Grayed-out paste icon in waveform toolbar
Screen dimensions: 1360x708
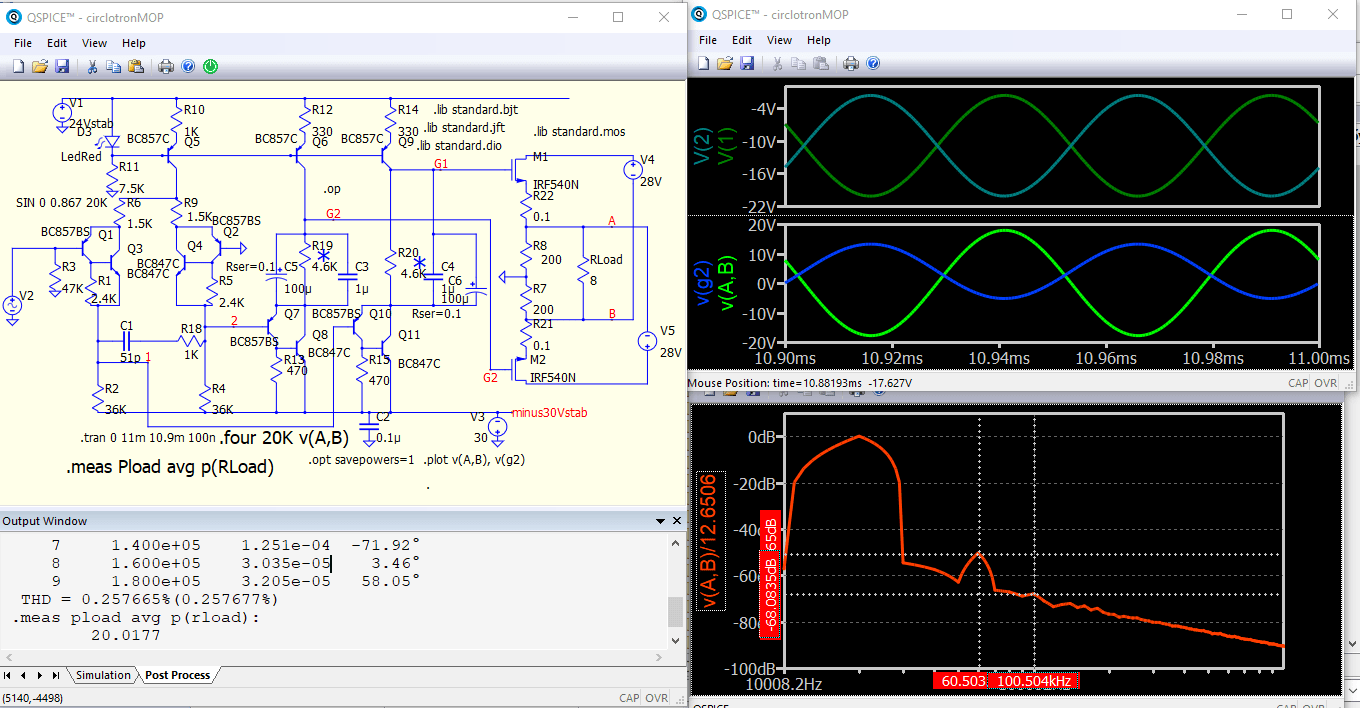(x=821, y=62)
